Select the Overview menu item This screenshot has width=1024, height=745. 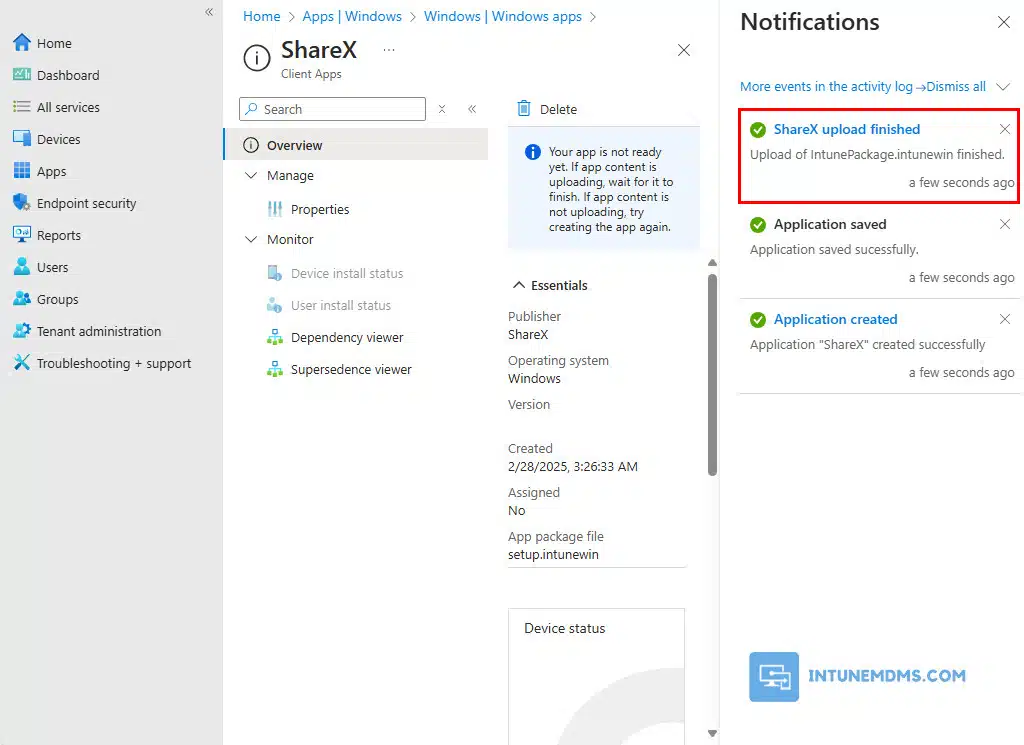point(294,145)
